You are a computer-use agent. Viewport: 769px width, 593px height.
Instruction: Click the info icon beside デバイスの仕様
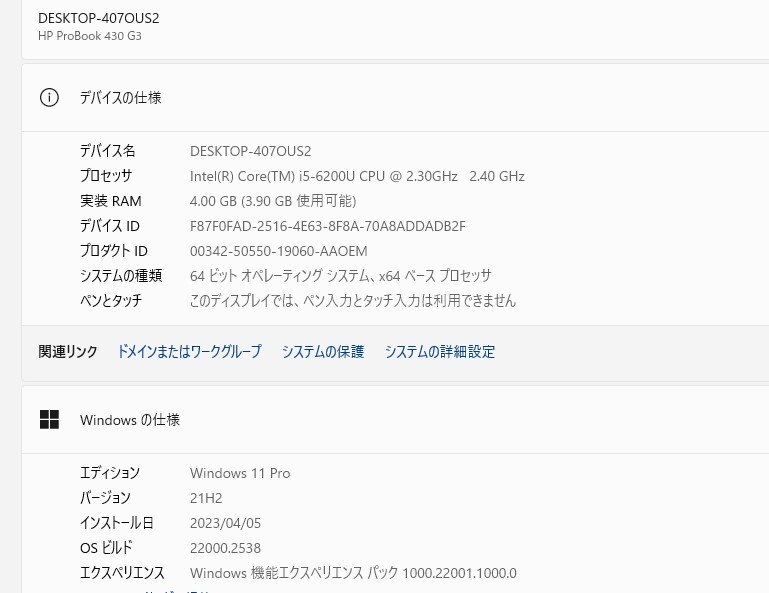point(49,98)
